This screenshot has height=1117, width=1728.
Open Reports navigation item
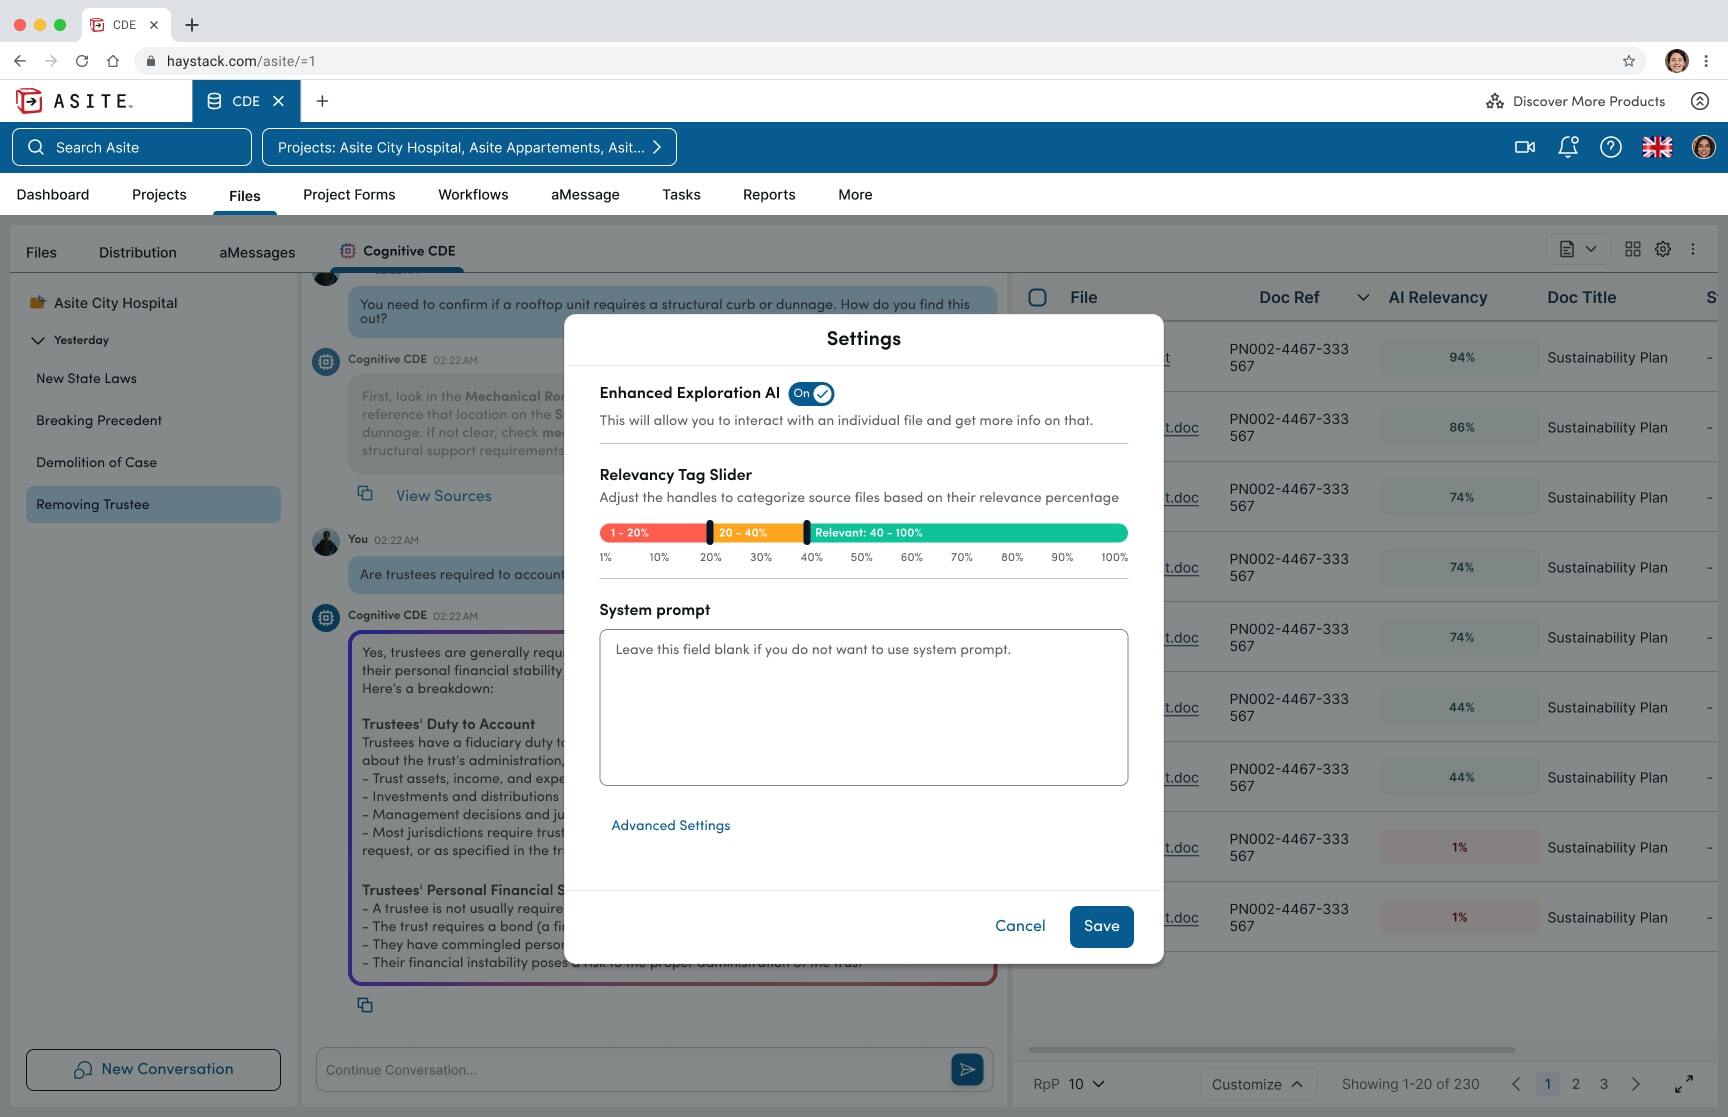769,195
